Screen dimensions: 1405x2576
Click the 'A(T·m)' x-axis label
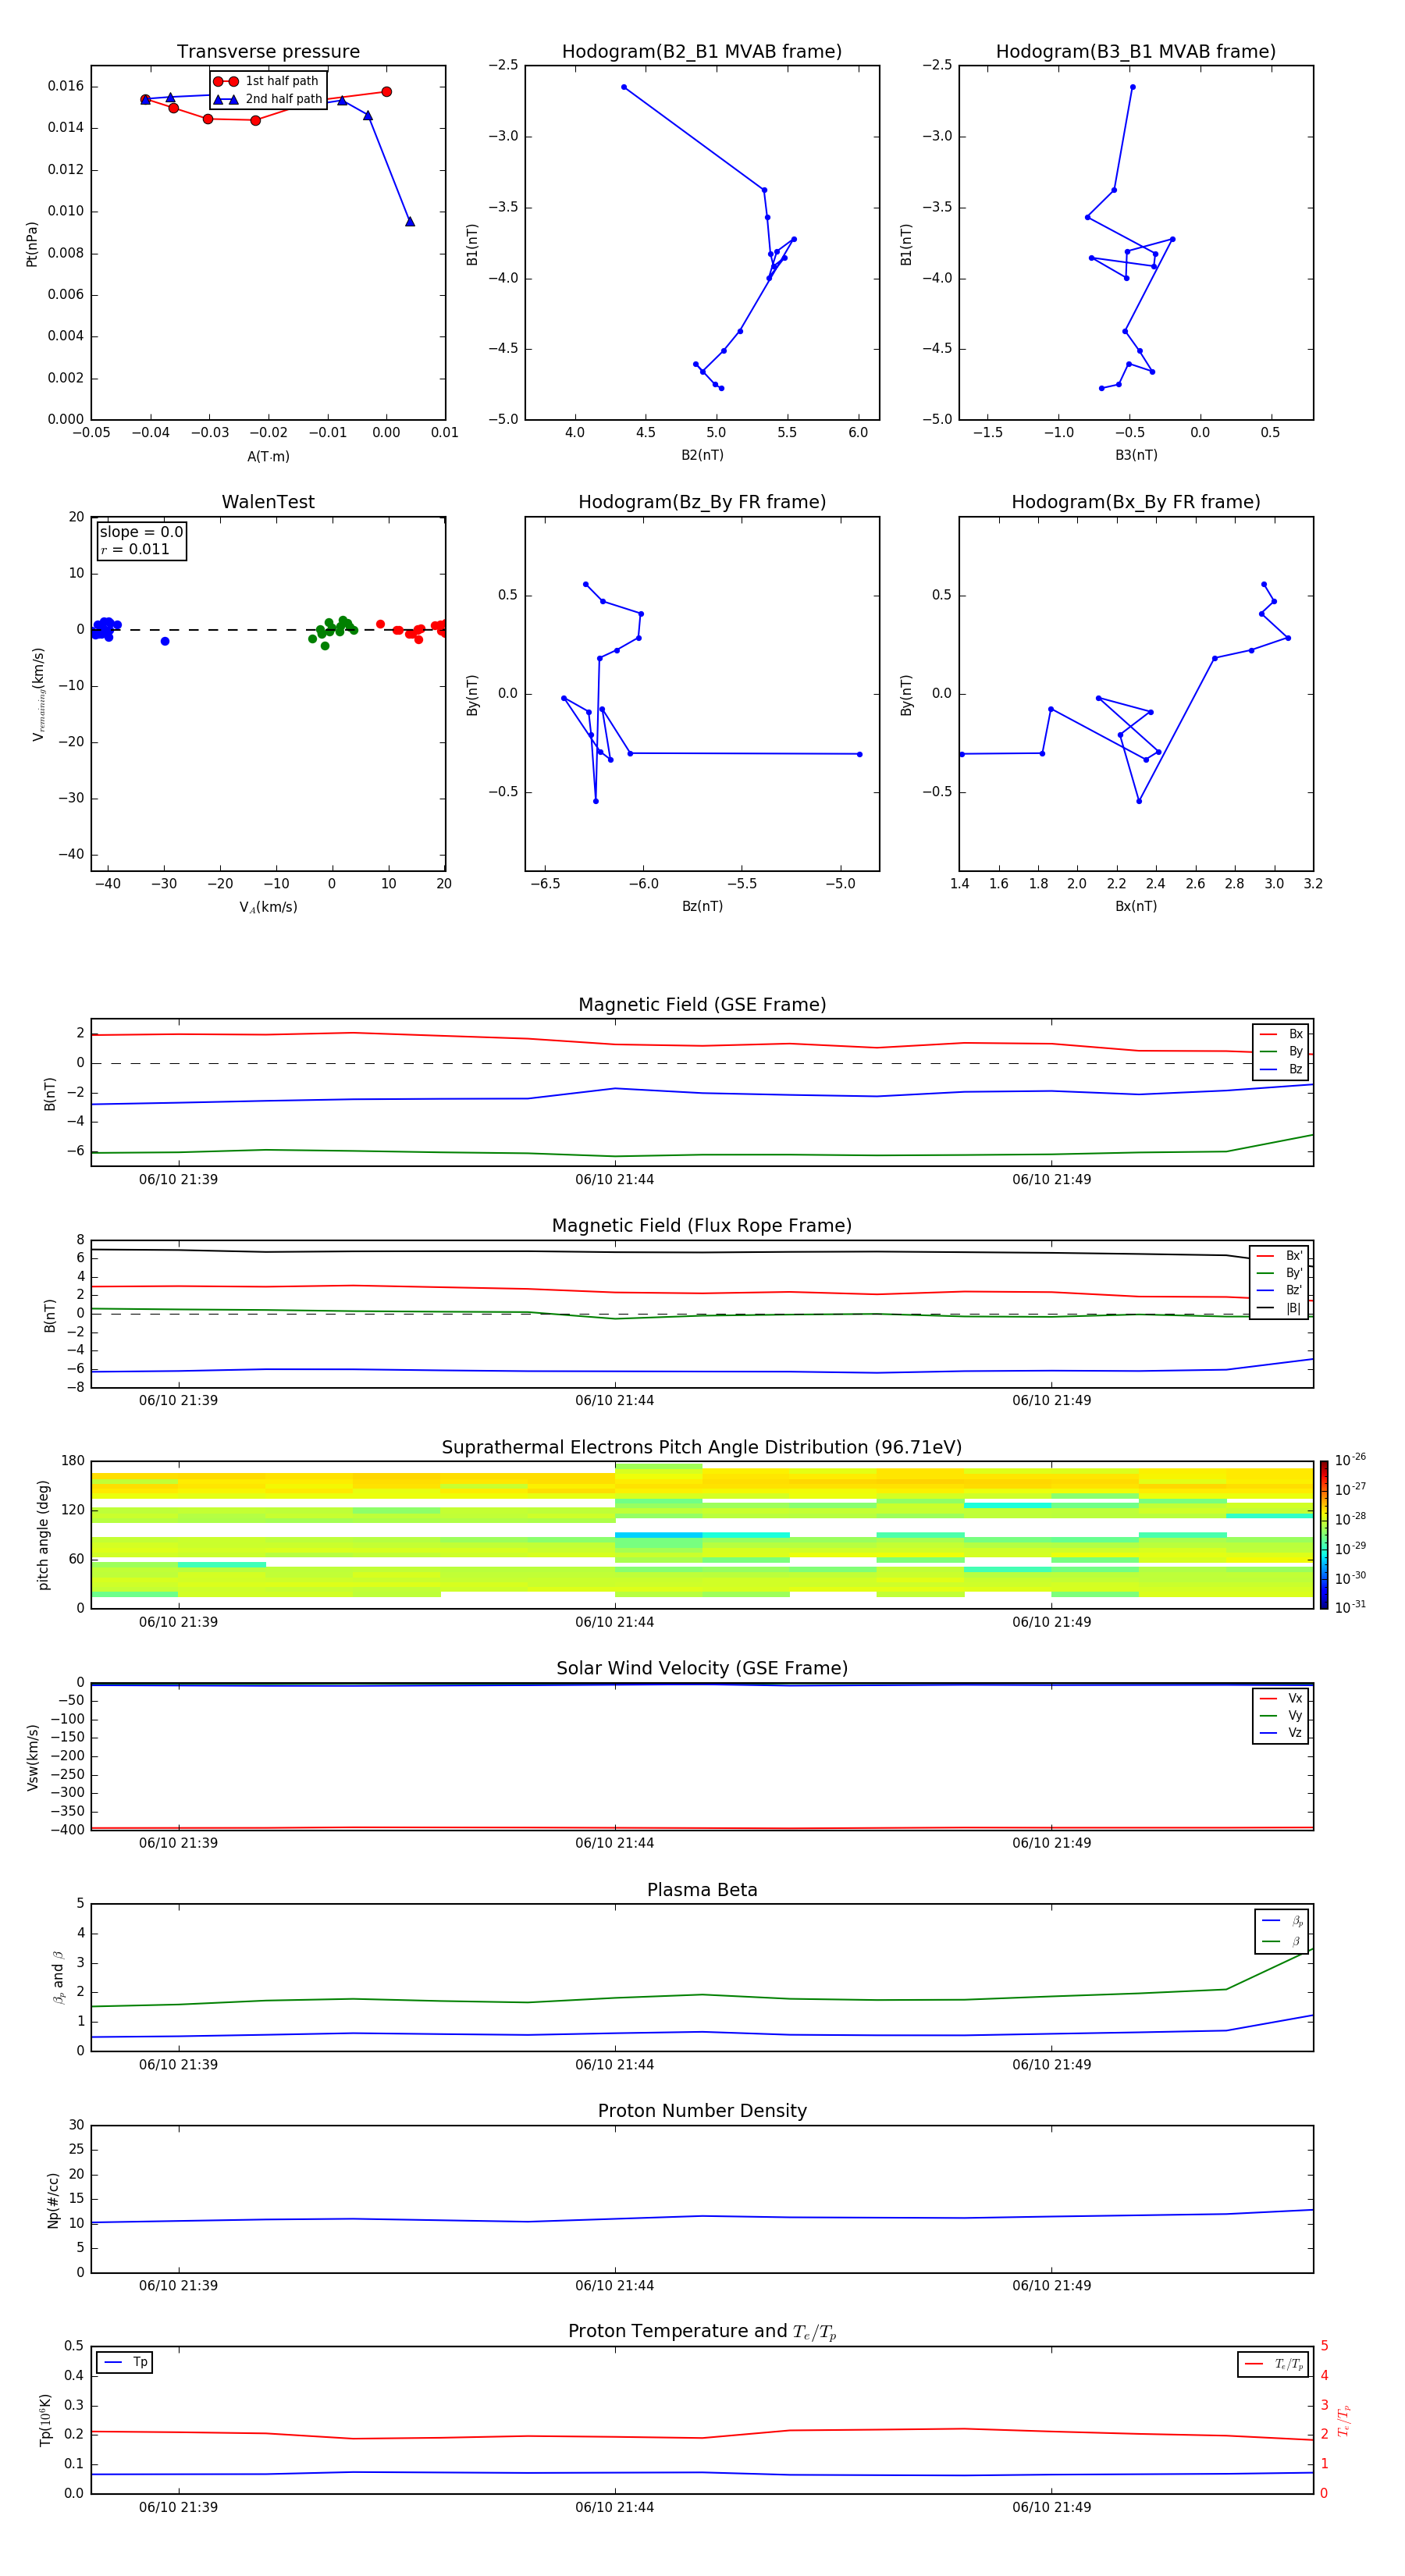(268, 457)
